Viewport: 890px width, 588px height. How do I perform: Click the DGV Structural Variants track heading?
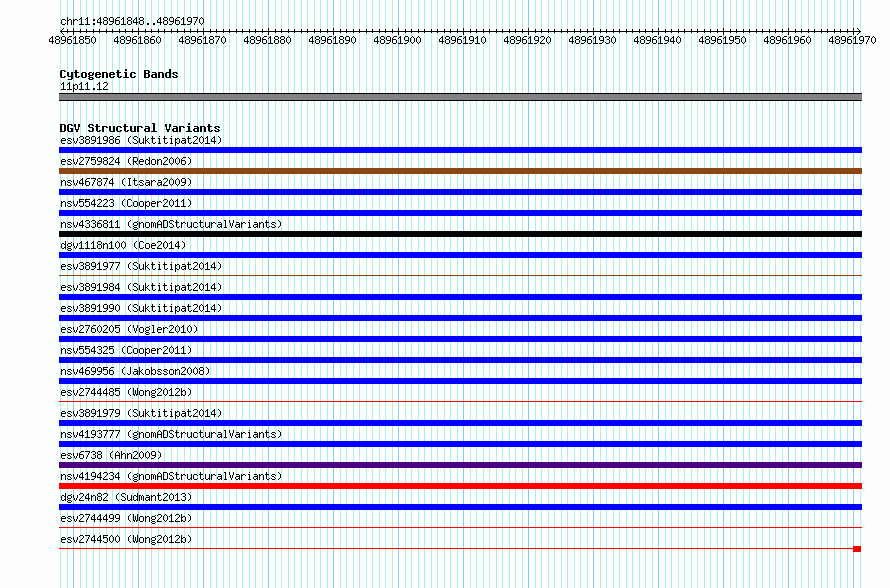pos(140,128)
